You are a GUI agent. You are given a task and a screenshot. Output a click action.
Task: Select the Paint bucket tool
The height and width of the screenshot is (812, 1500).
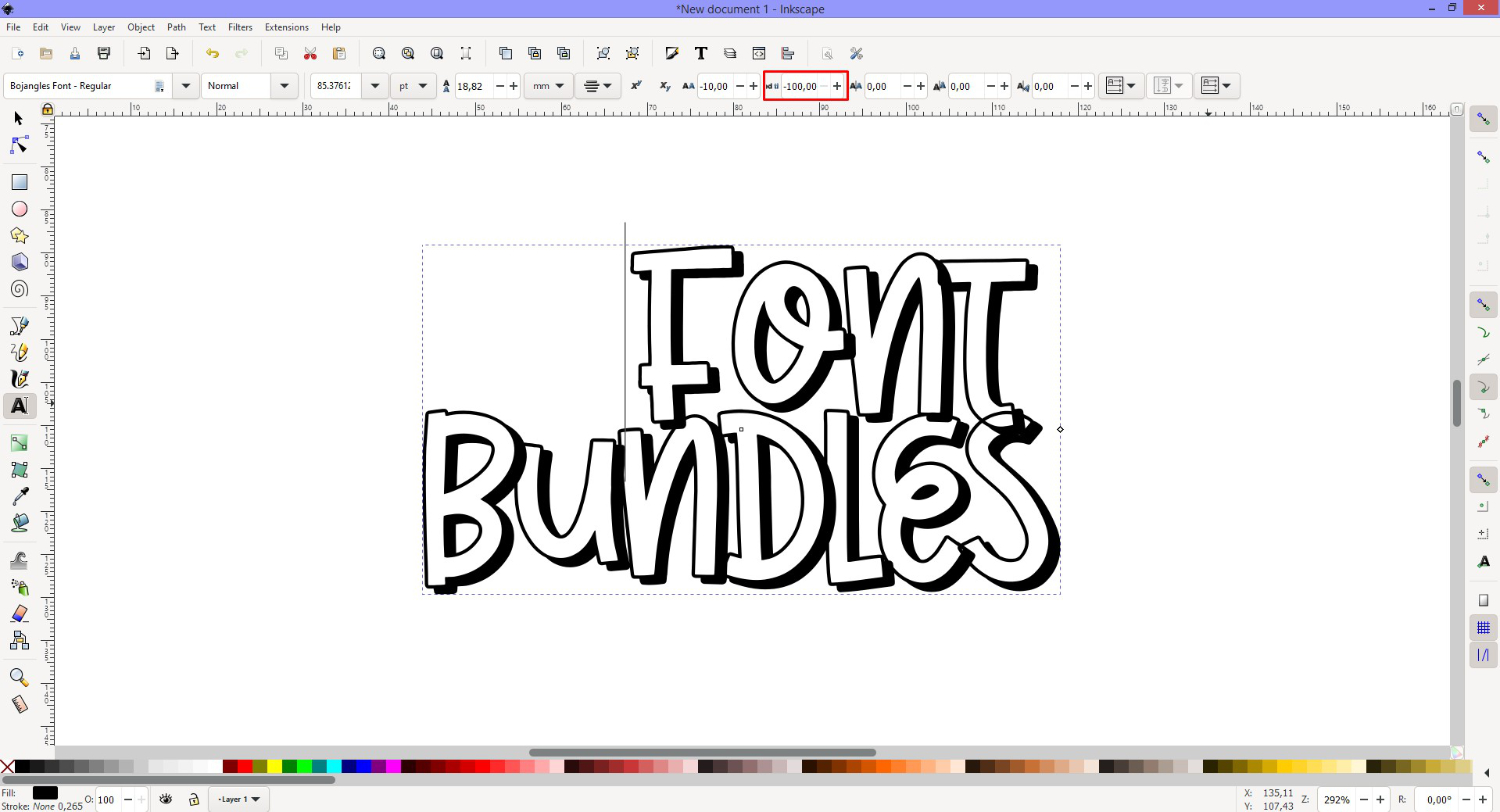tap(19, 523)
